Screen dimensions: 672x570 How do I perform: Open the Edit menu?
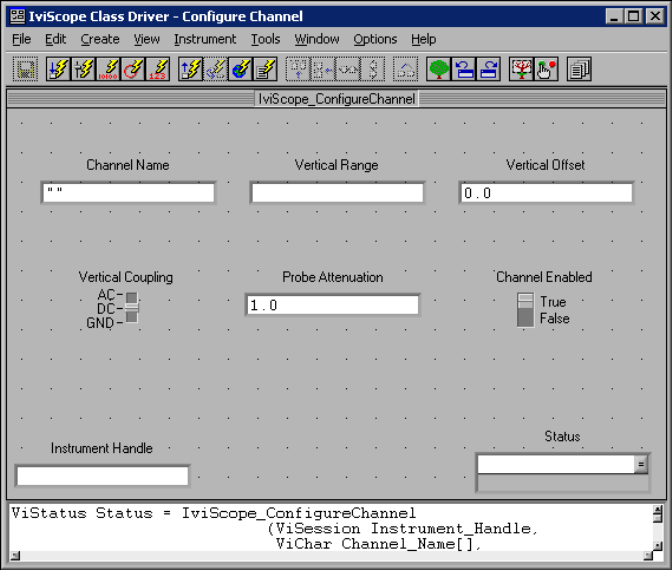click(x=55, y=39)
